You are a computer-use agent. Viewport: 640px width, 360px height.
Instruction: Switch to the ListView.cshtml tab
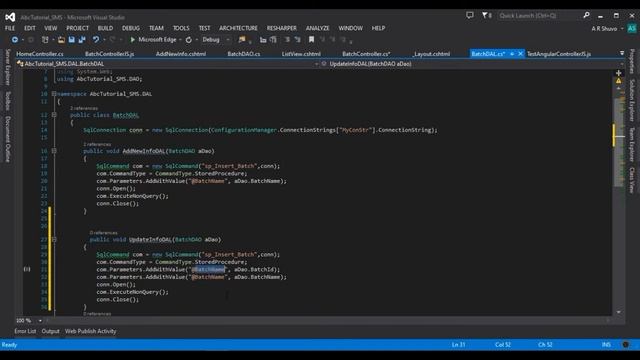point(301,54)
